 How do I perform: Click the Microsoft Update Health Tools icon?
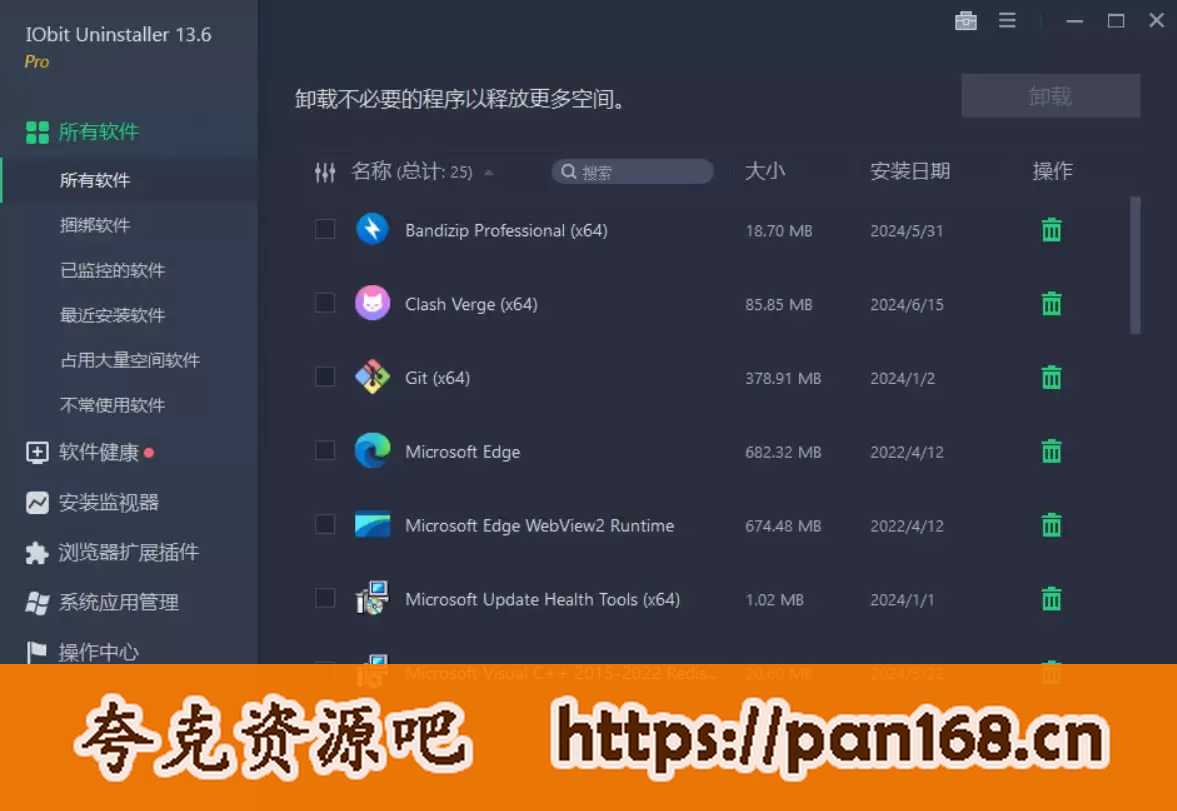click(372, 598)
